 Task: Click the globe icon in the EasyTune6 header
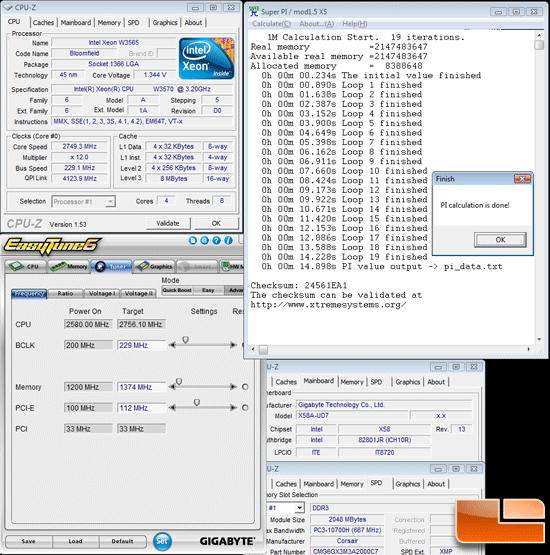(204, 241)
